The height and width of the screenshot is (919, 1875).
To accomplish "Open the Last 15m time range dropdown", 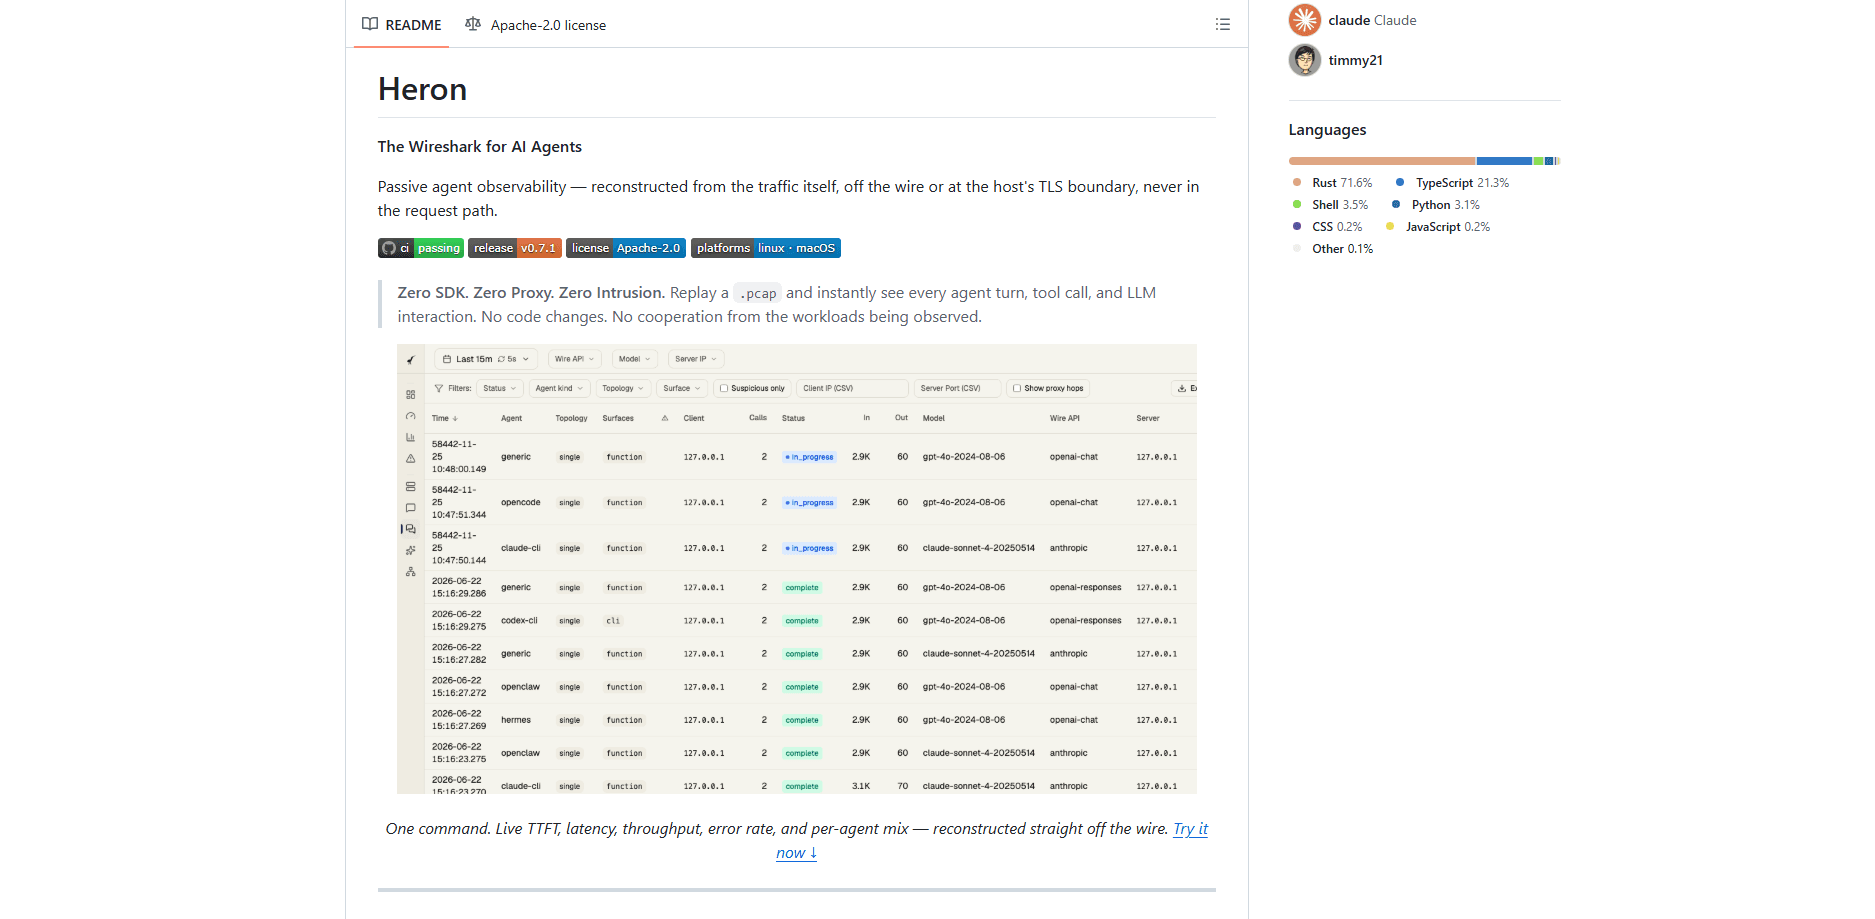I will pyautogui.click(x=486, y=359).
